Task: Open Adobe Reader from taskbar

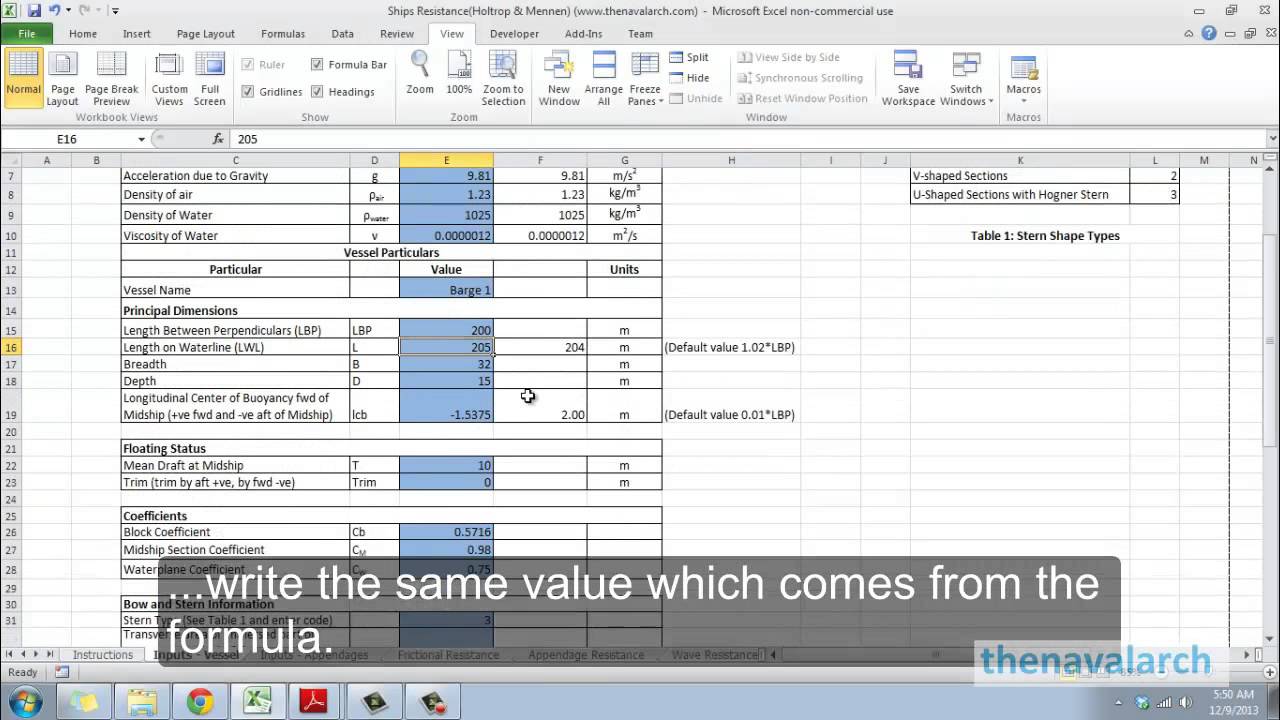Action: tap(315, 701)
